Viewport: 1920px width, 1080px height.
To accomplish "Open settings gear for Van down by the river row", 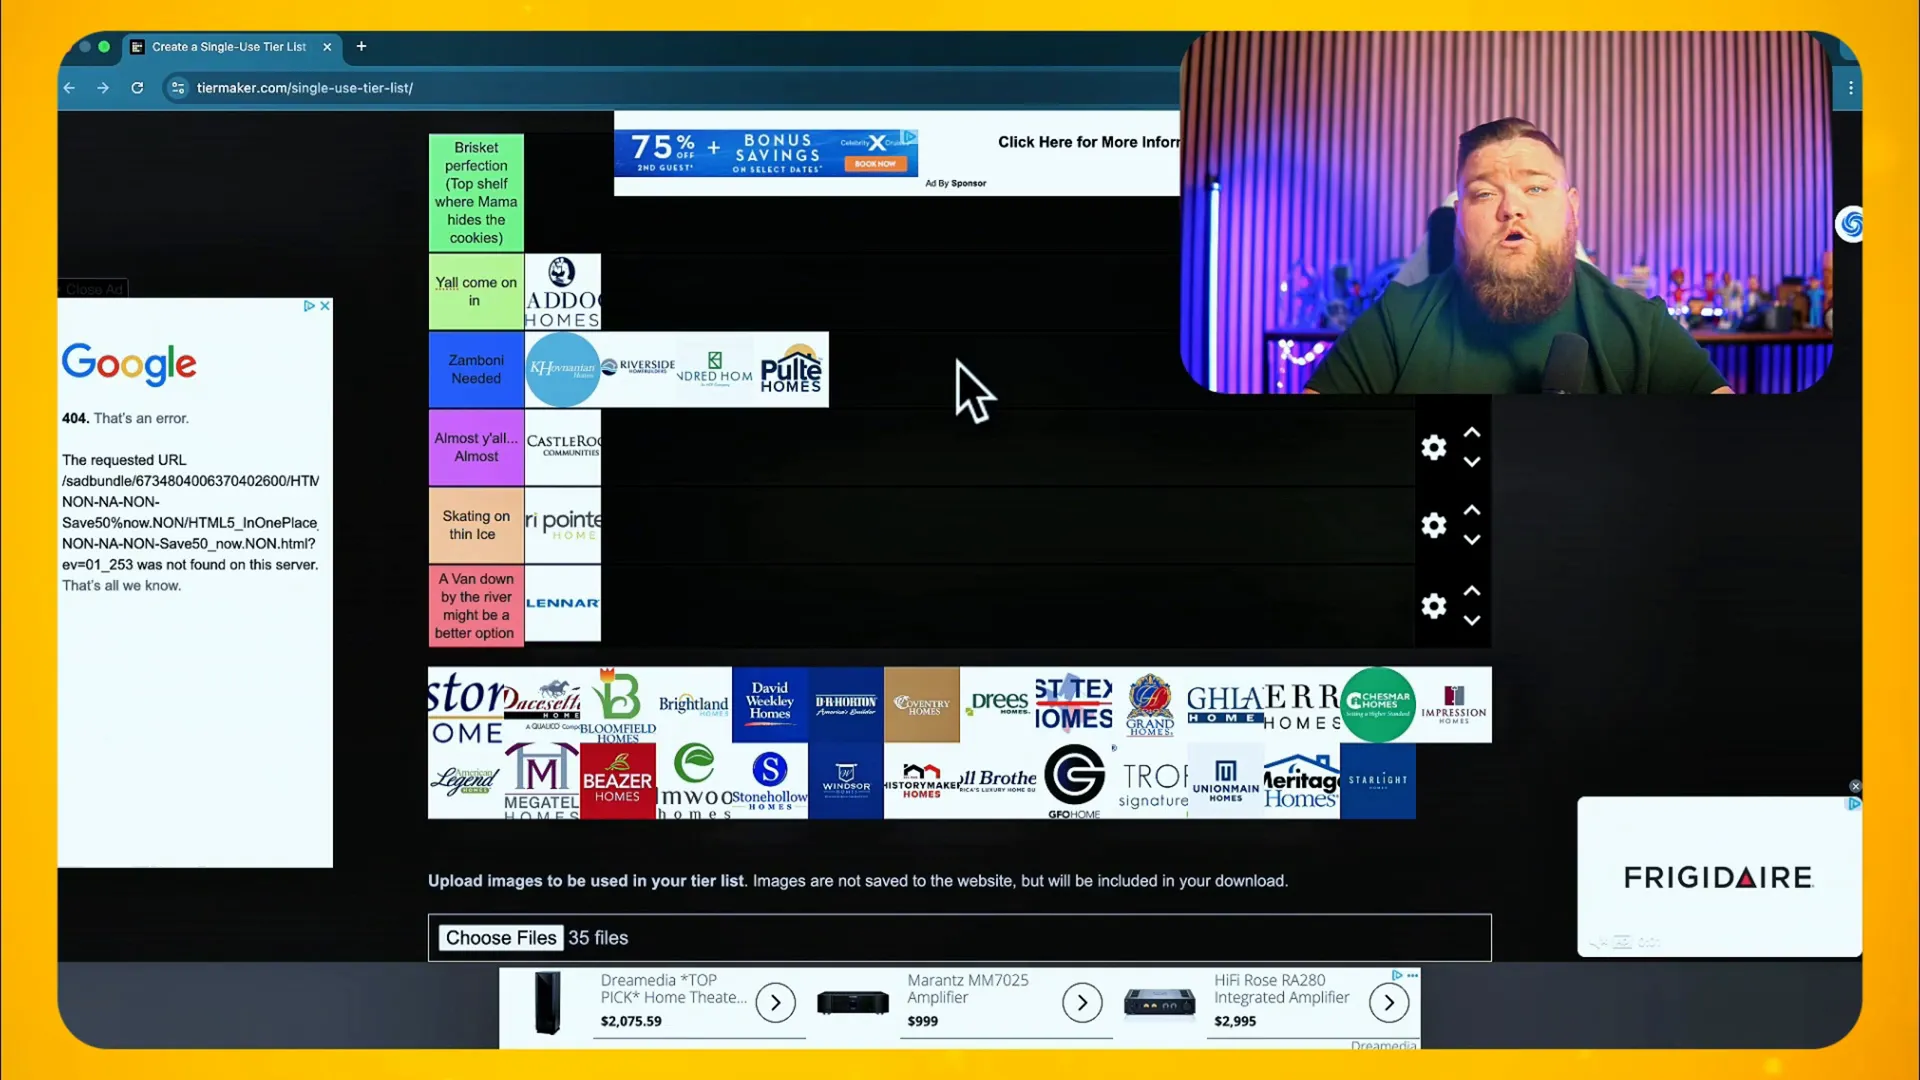I will 1433,605.
